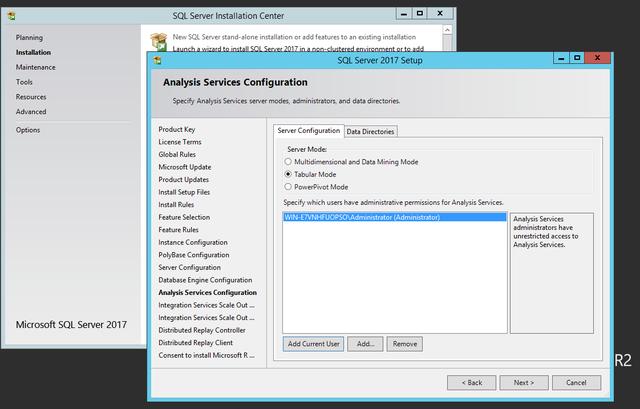Viewport: 640px width, 409px height.
Task: Click the Add Current User button
Action: pos(313,344)
